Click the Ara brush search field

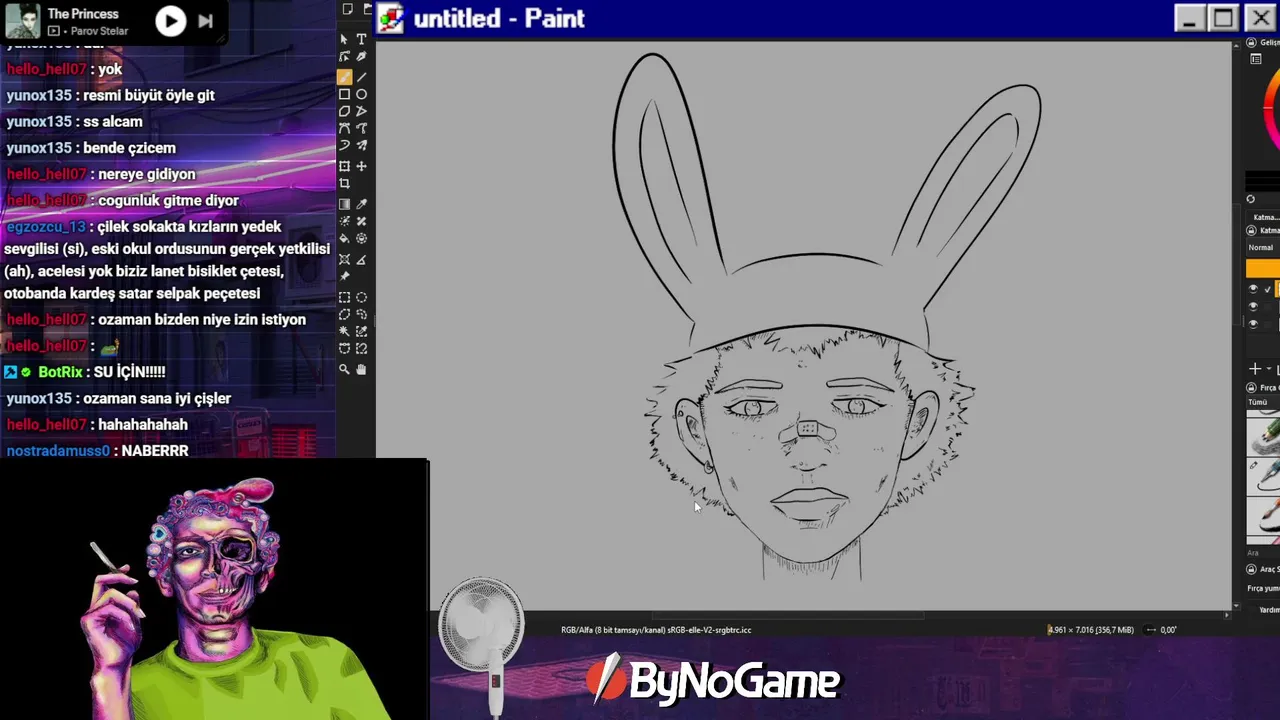pyautogui.click(x=1263, y=552)
